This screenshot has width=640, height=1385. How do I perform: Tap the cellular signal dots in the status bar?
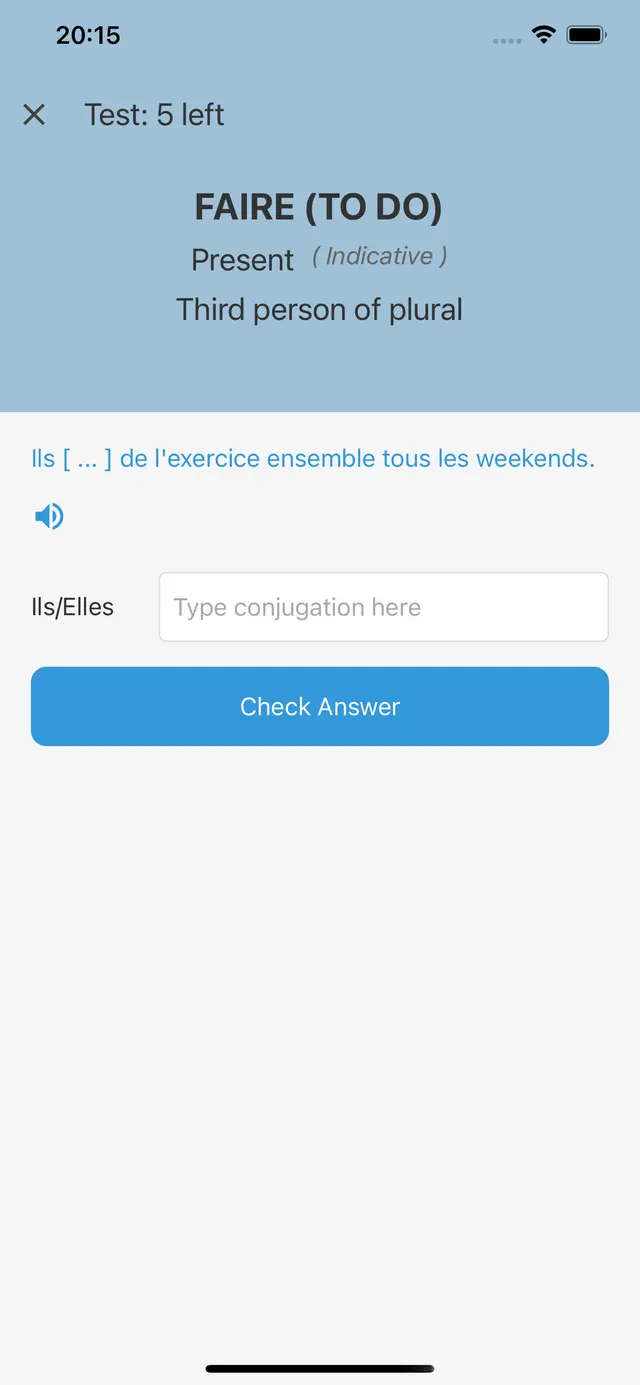(x=507, y=41)
